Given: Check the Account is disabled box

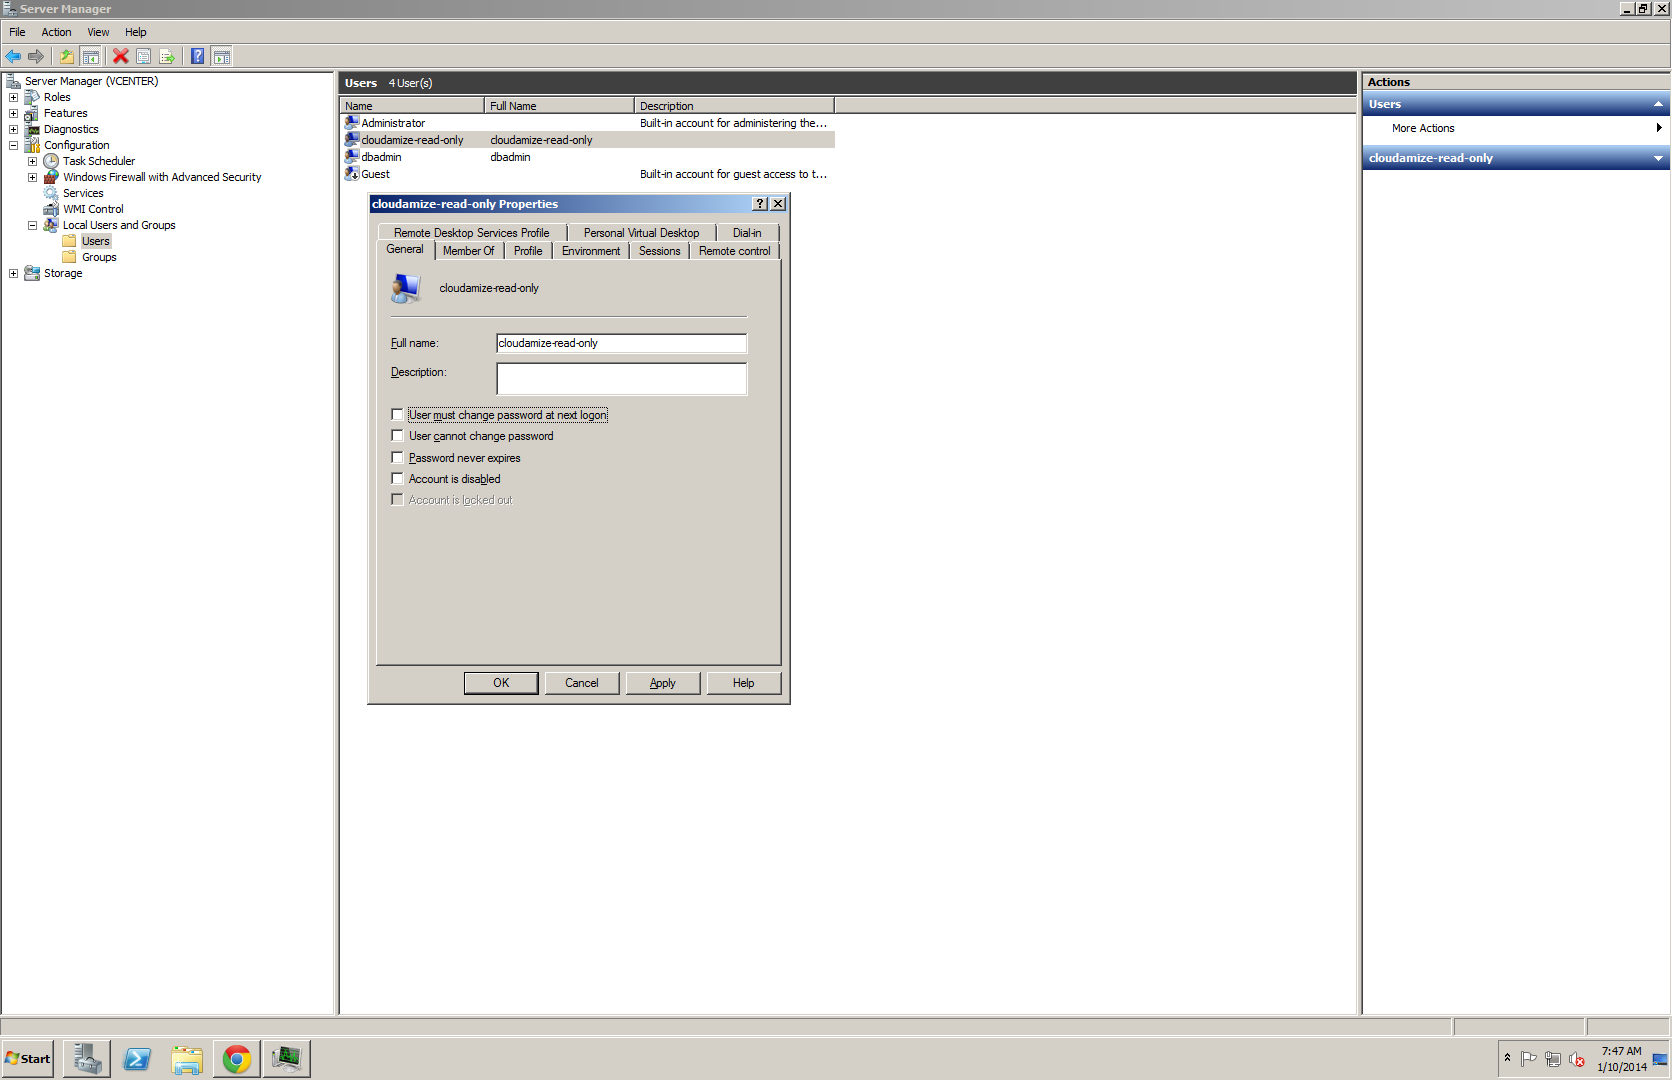Looking at the screenshot, I should pos(397,479).
